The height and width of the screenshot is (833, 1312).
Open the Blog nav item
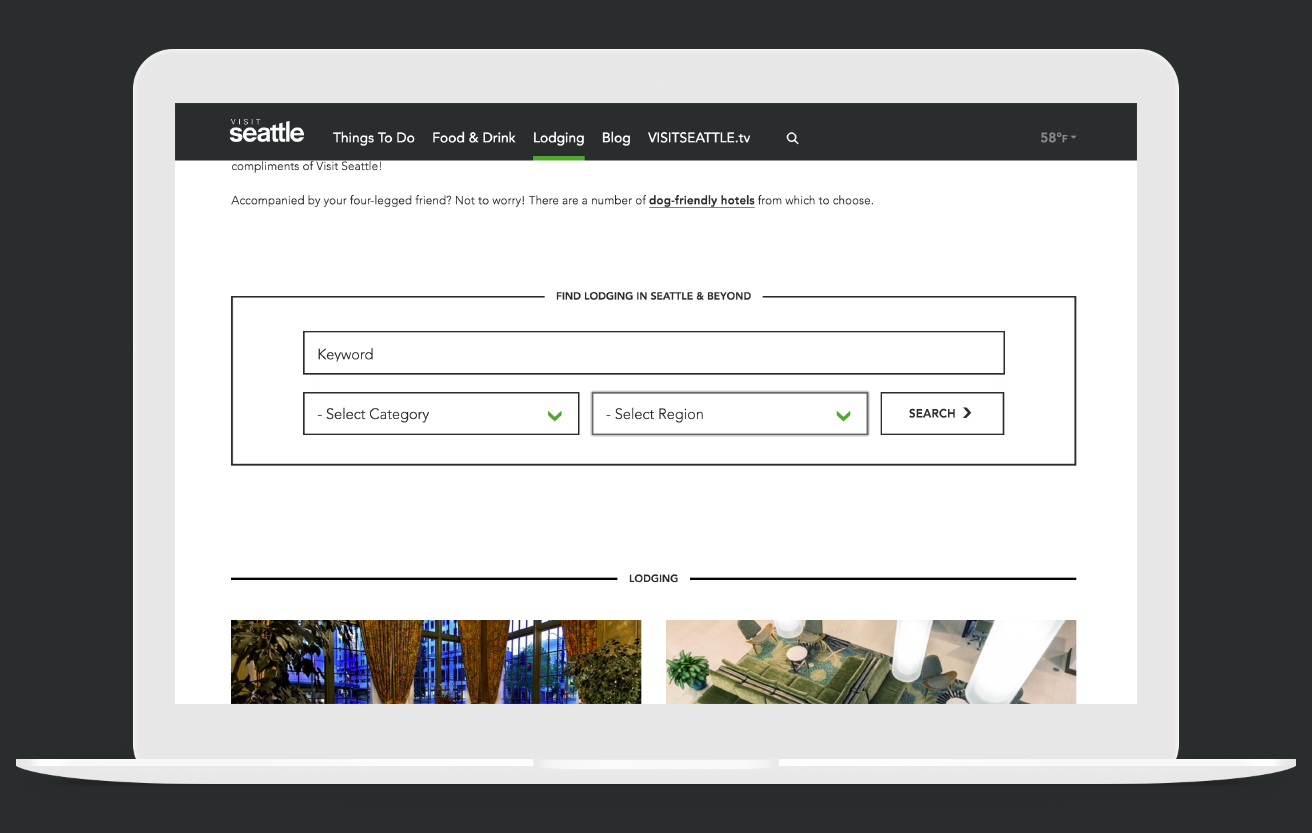click(616, 138)
